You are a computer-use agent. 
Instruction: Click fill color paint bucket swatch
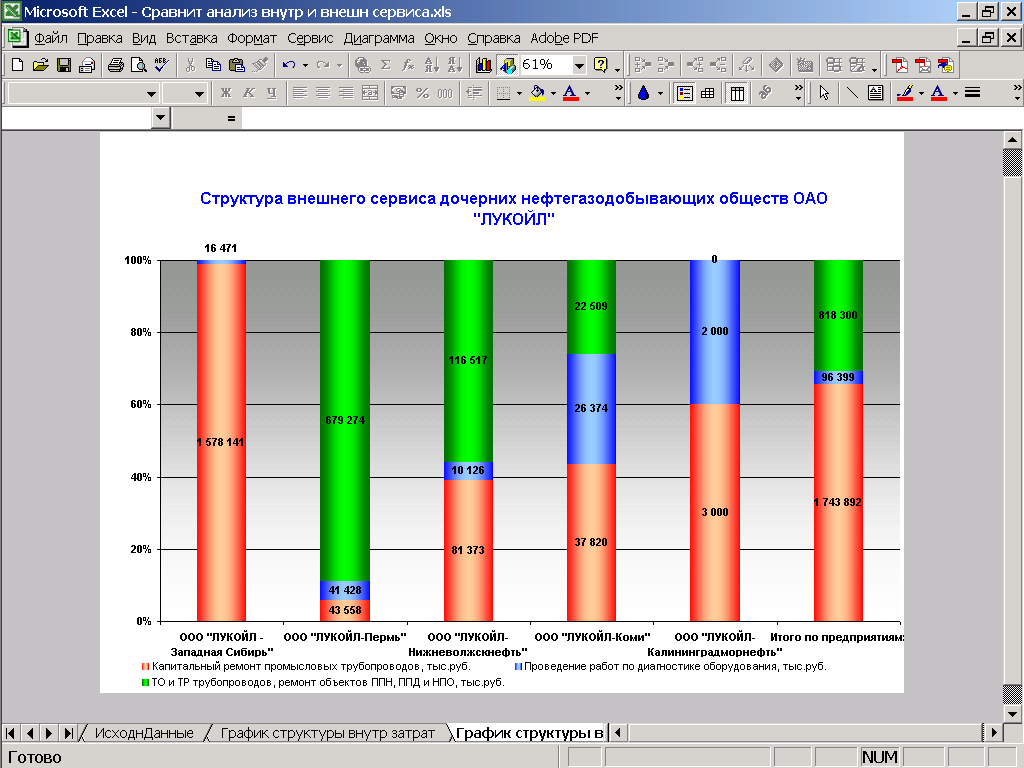point(537,93)
